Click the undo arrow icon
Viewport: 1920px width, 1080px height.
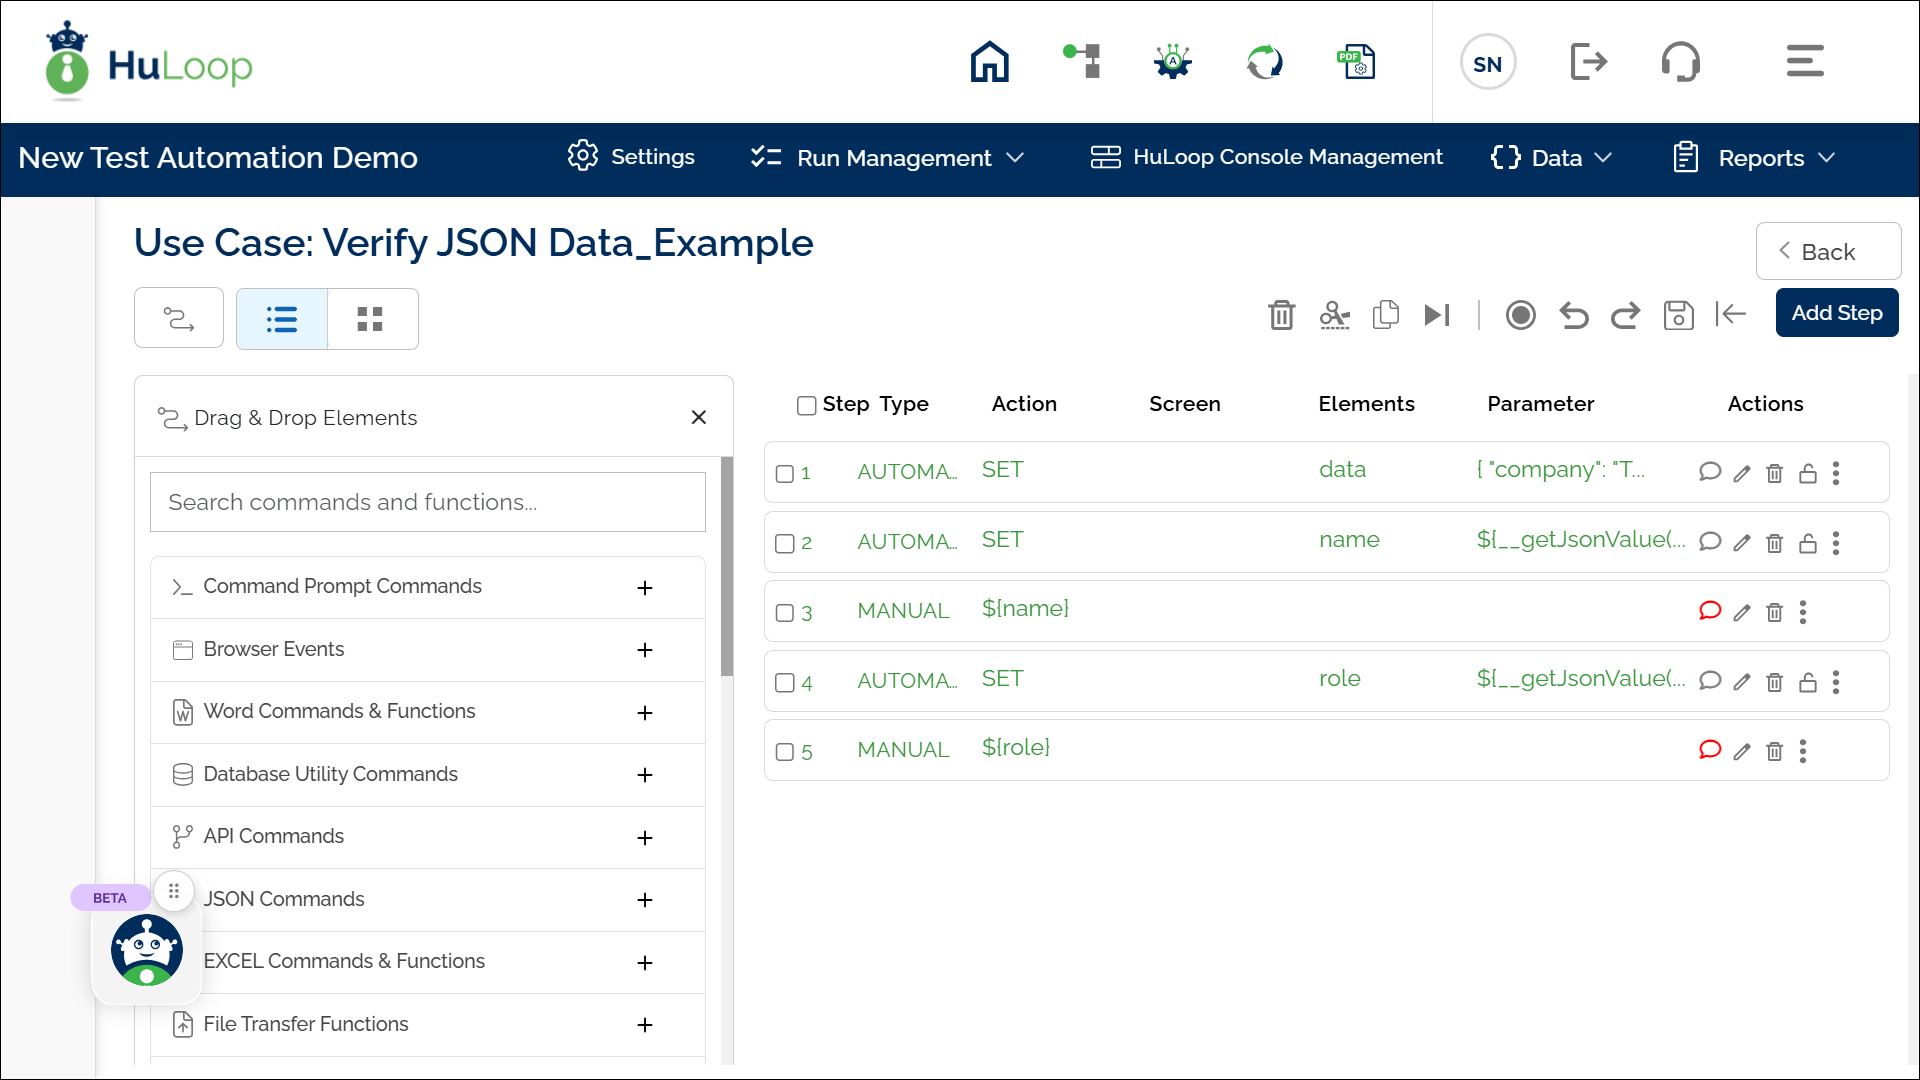tap(1573, 315)
